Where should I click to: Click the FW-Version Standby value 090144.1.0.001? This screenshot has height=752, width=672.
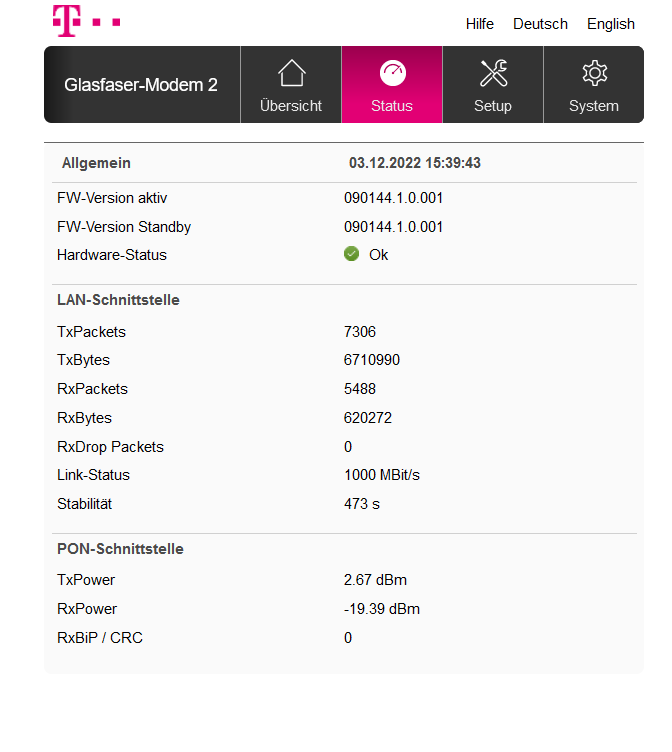393,227
